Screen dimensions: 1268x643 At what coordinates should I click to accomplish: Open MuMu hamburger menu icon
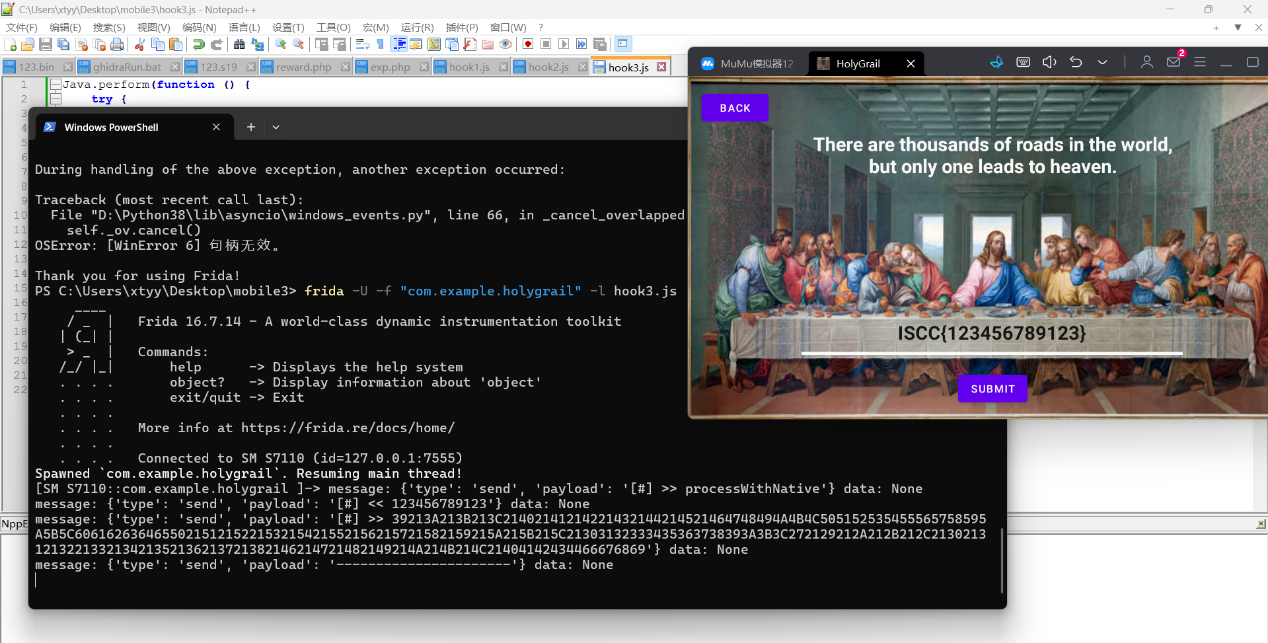click(x=1200, y=62)
